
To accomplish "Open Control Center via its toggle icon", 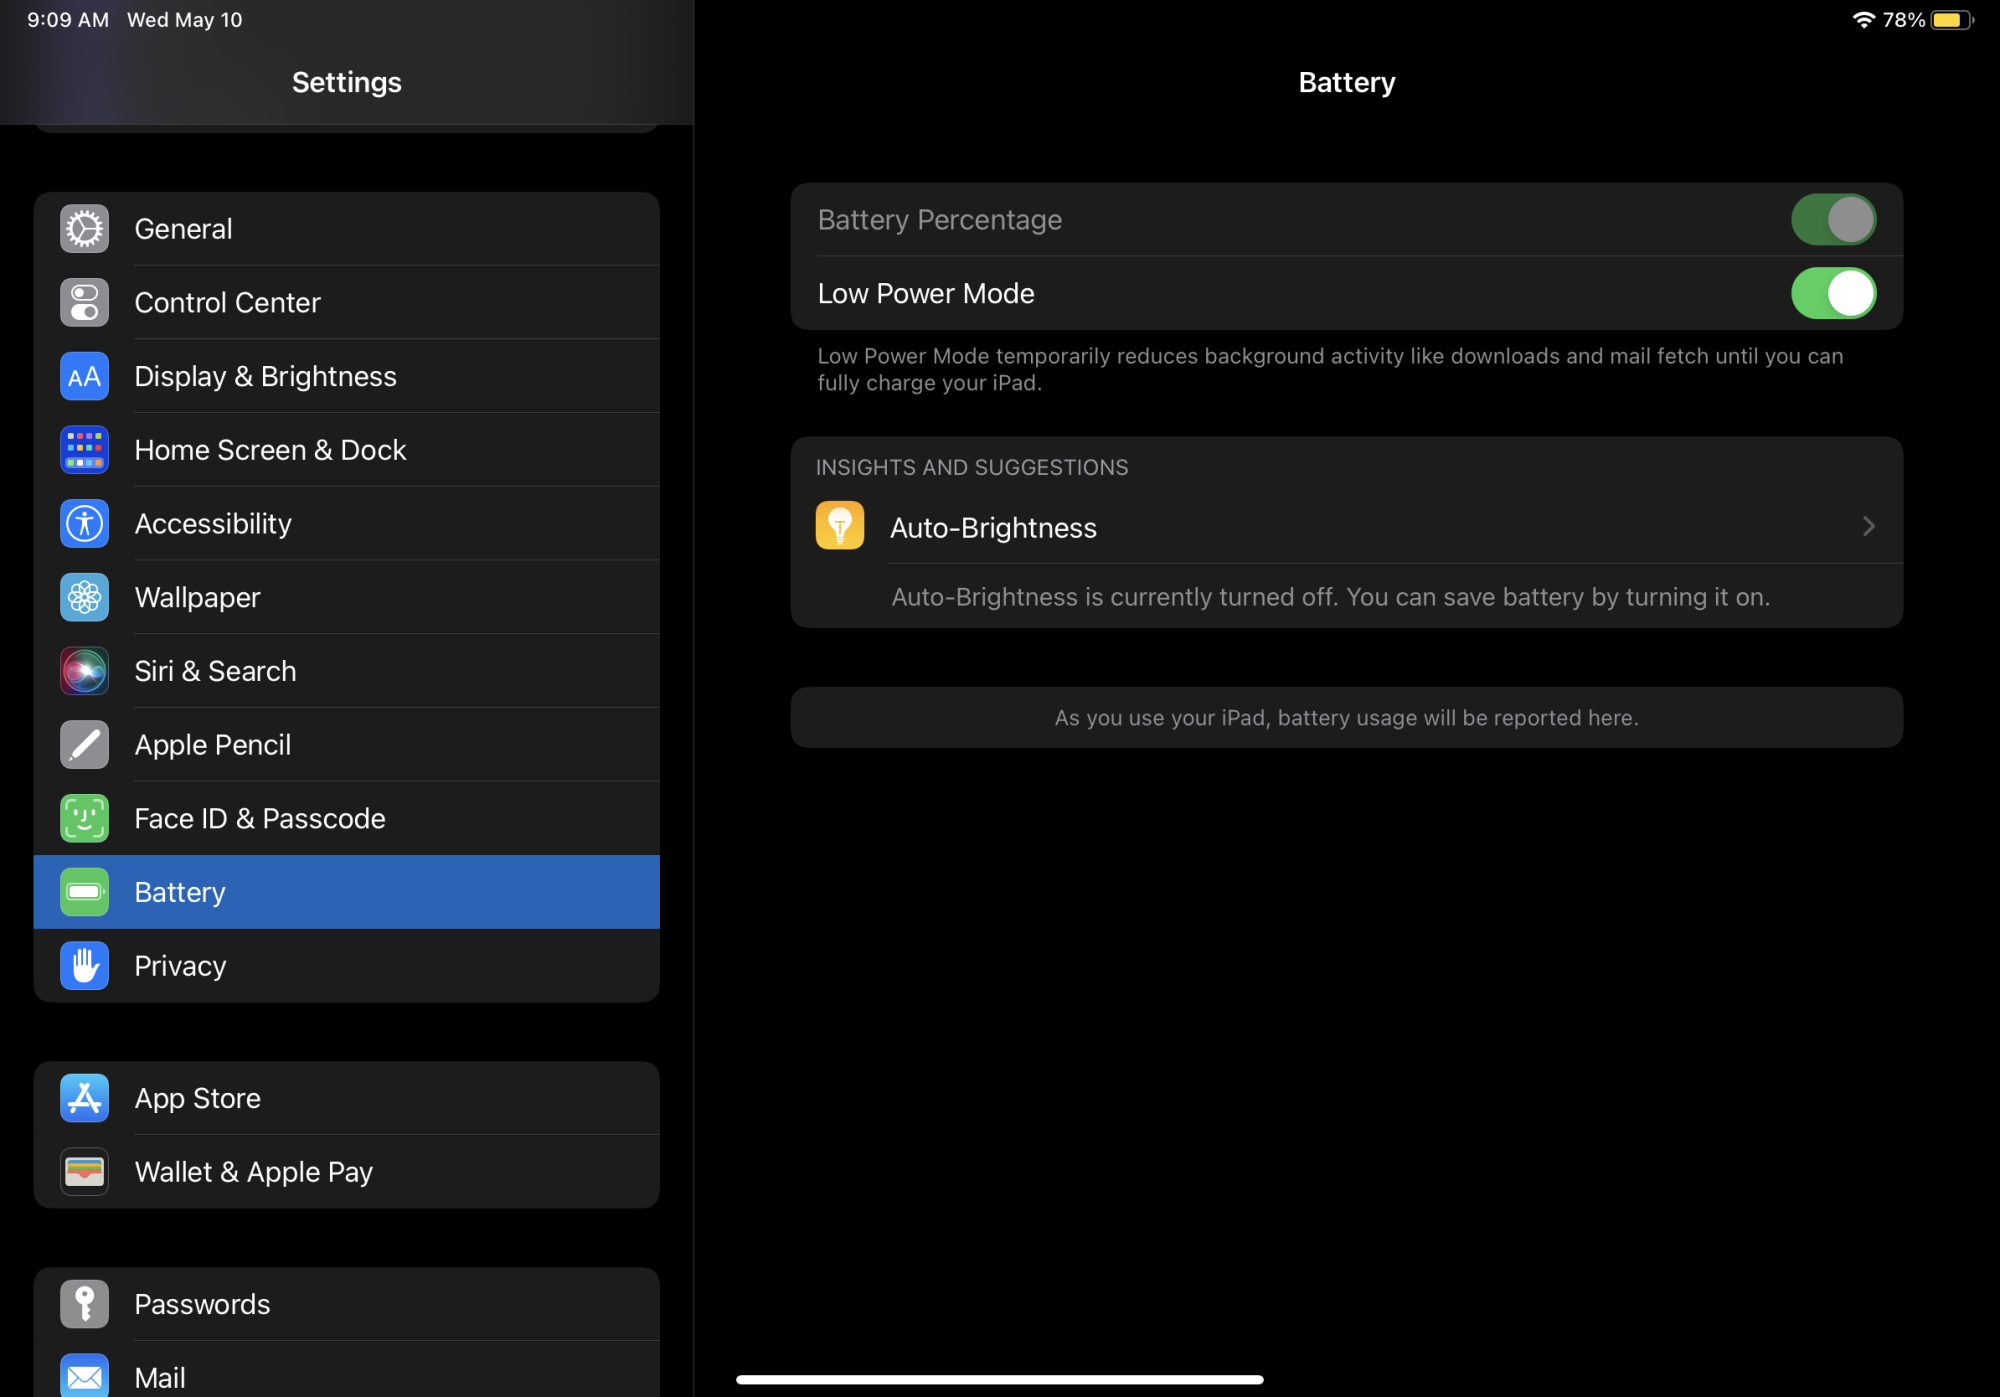I will click(x=84, y=303).
